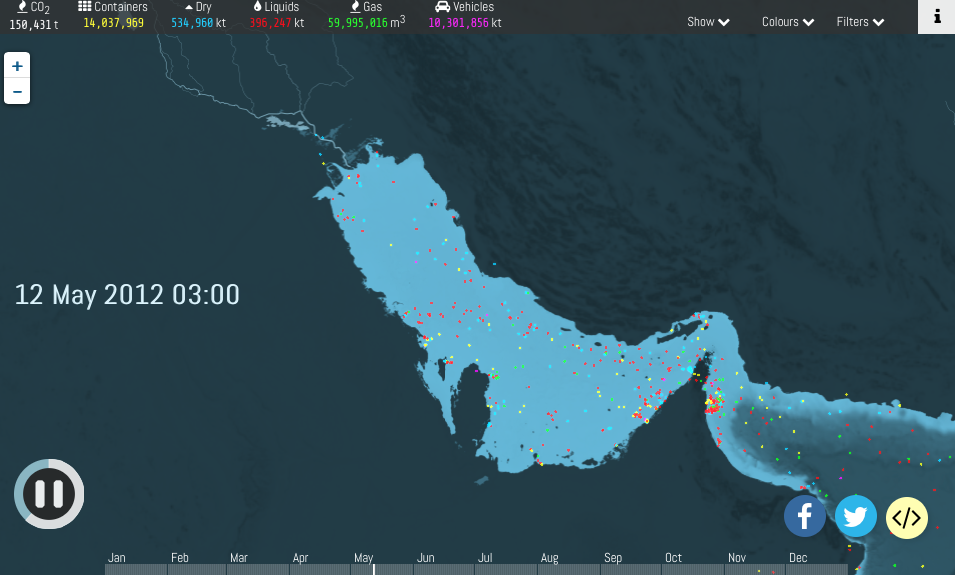The height and width of the screenshot is (575, 955).
Task: Click the Containers grid icon
Action: point(85,7)
